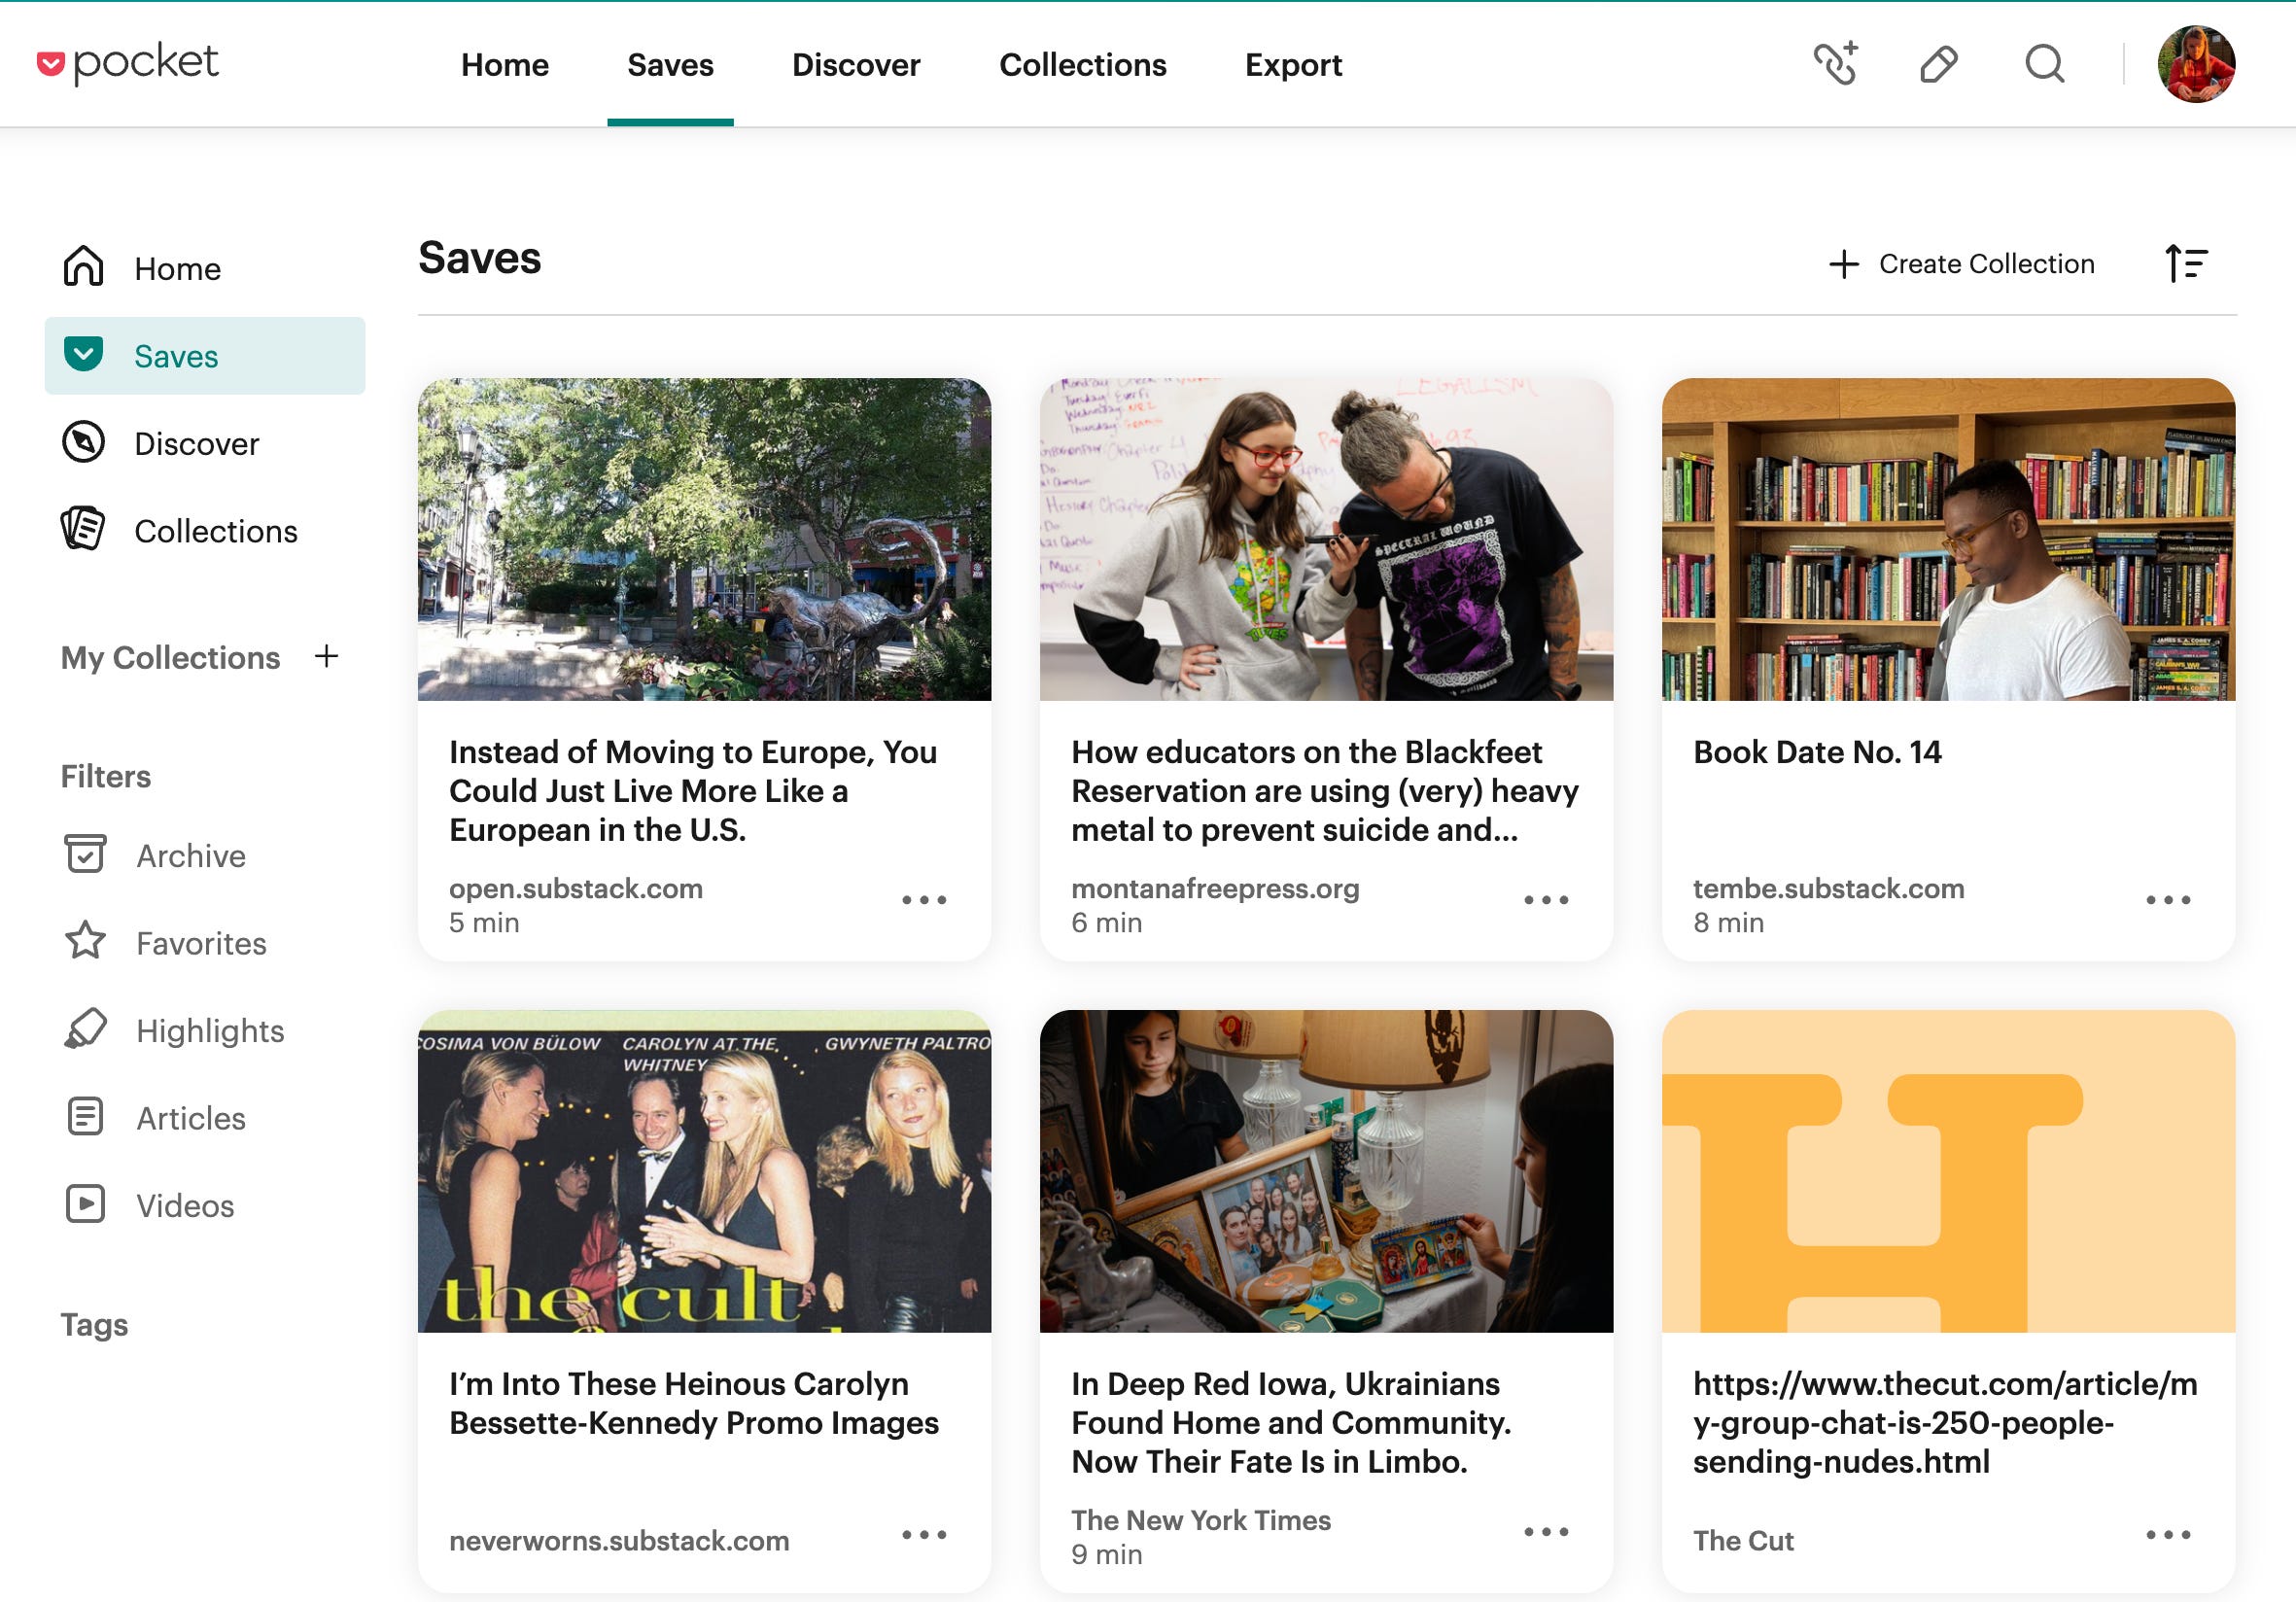Expand more options for Moving to Europe article
The image size is (2296, 1602).
tap(924, 900)
